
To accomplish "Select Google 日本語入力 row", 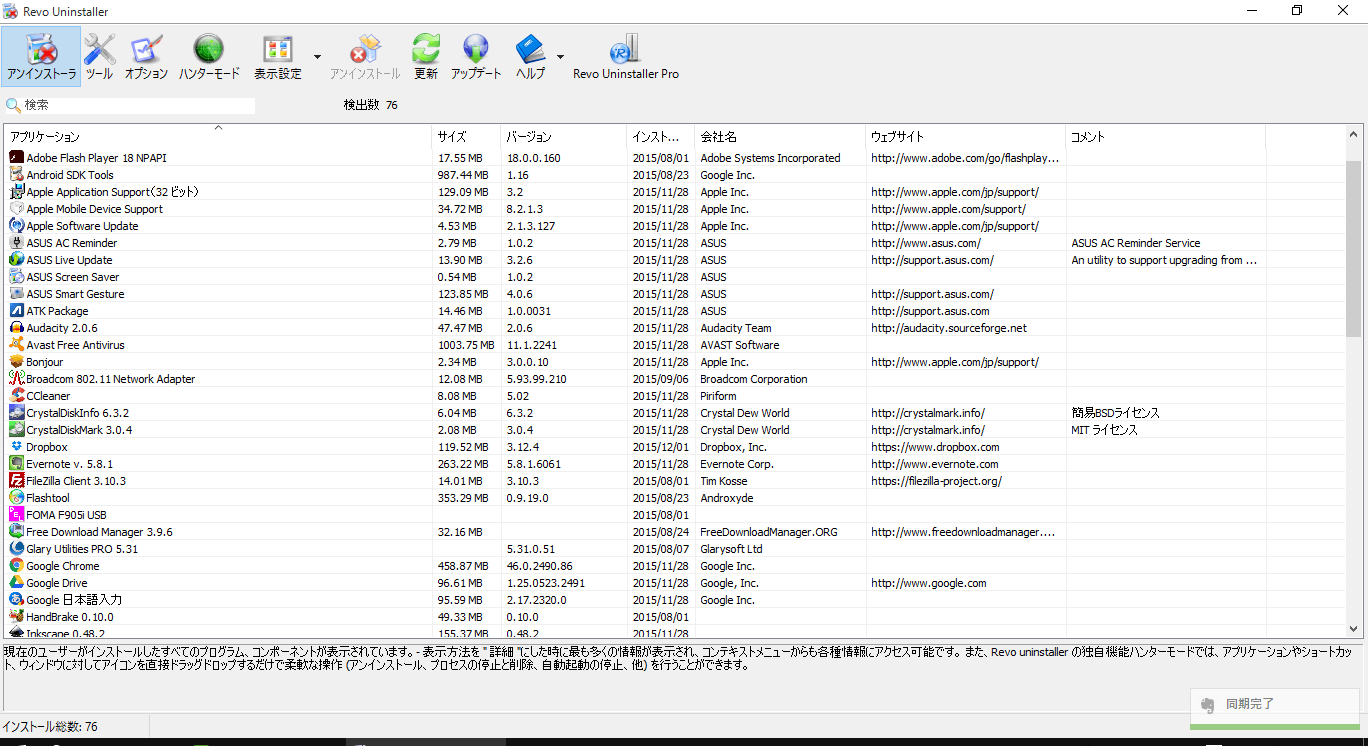I will coord(675,600).
